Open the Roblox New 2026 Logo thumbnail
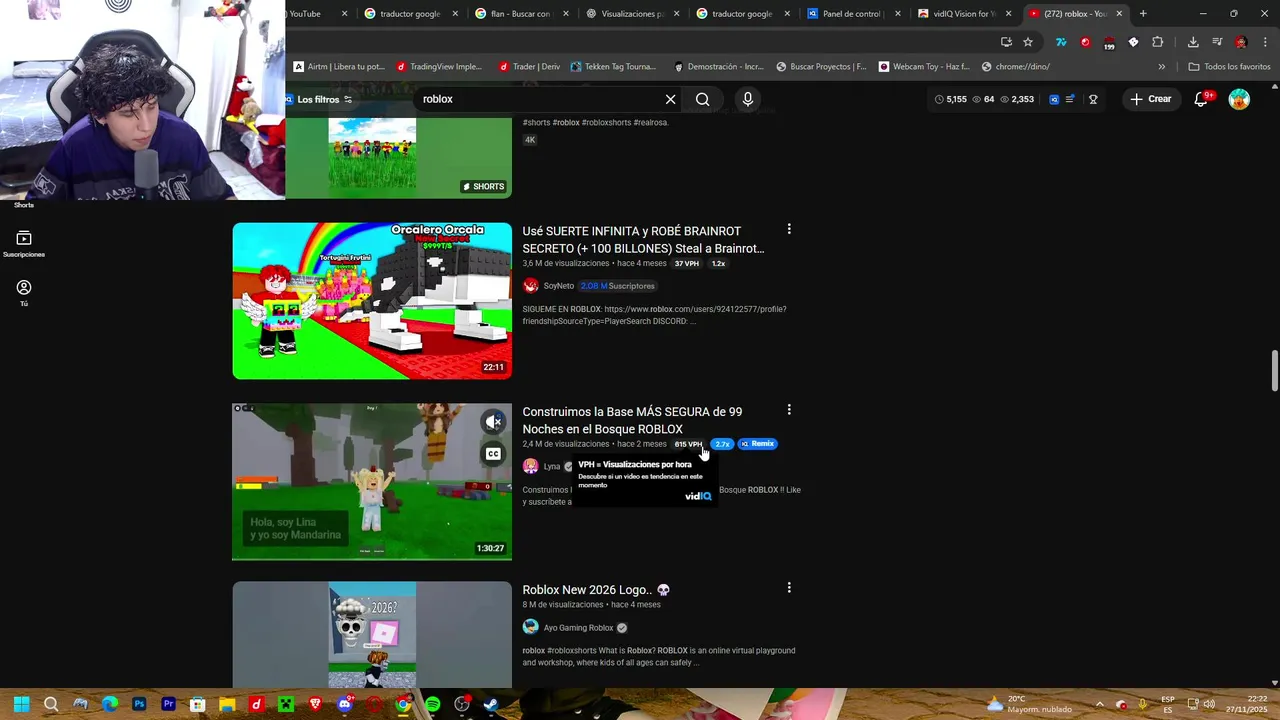 pos(372,635)
